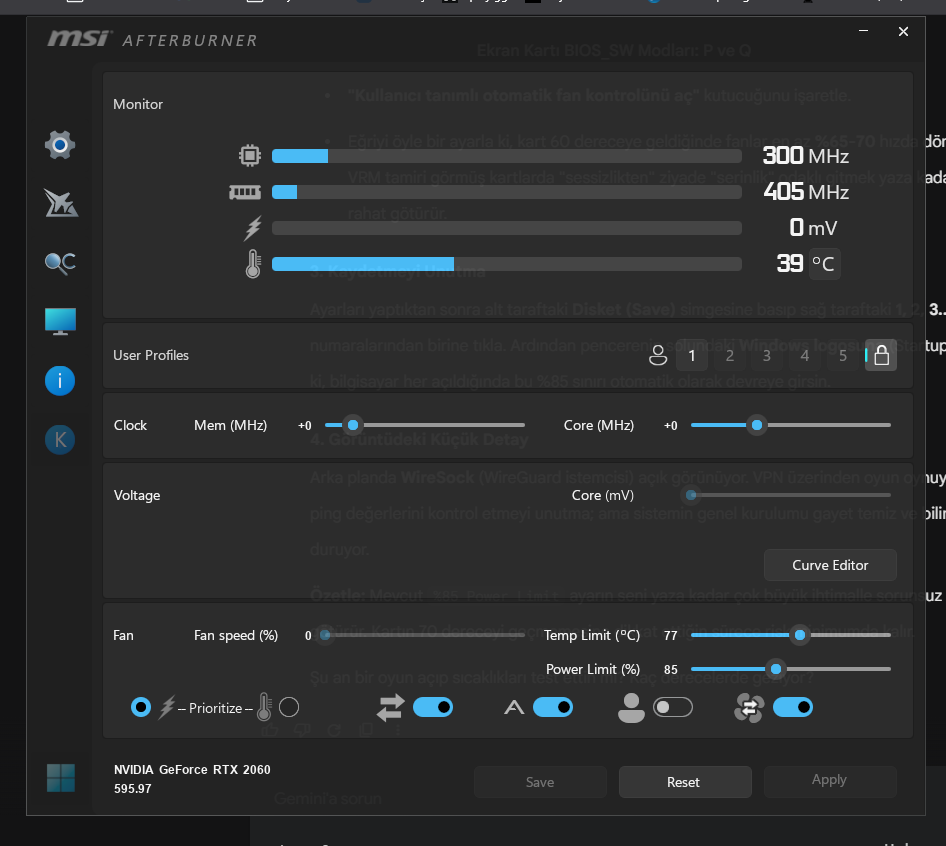Click the prioritize temperature thermometer icon
This screenshot has height=846, width=946.
[264, 707]
